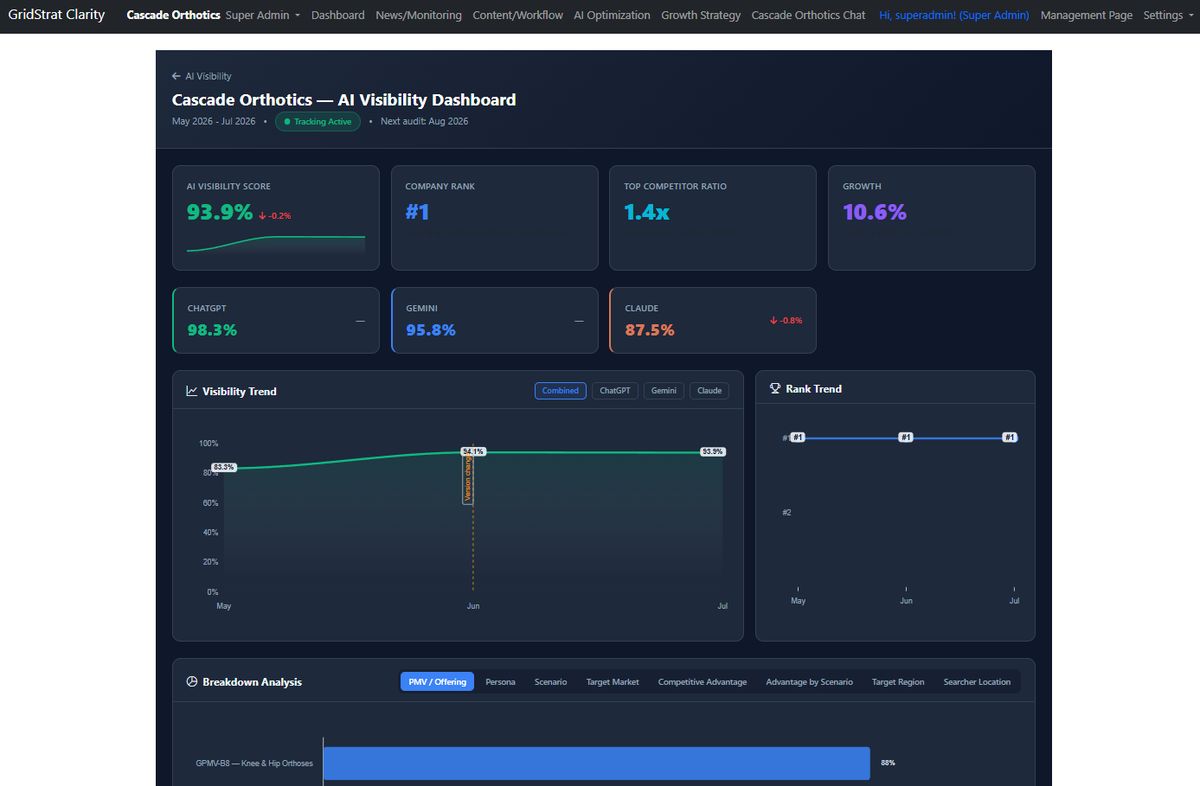The width and height of the screenshot is (1200, 786).
Task: Click the Rank Trend trophy icon
Action: coord(775,389)
